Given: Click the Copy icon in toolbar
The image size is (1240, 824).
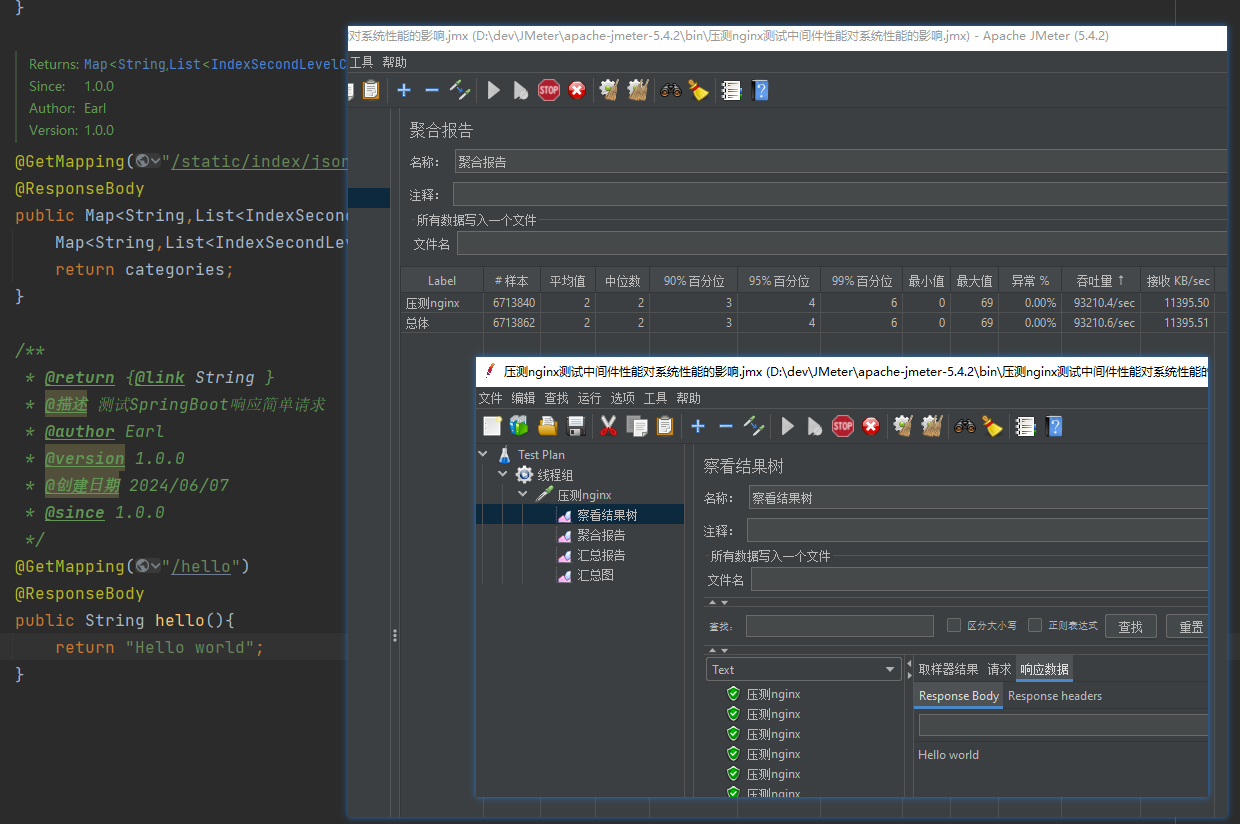Looking at the screenshot, I should tap(636, 427).
